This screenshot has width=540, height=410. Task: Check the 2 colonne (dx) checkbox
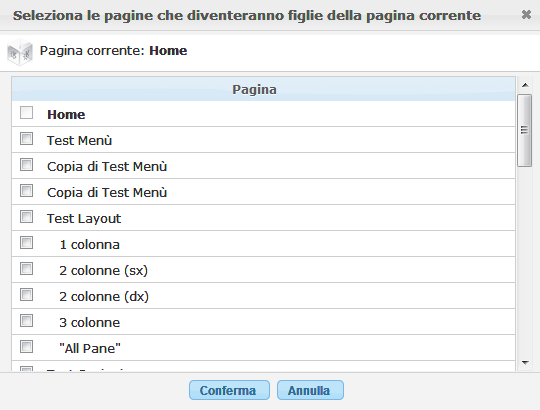pyautogui.click(x=27, y=295)
